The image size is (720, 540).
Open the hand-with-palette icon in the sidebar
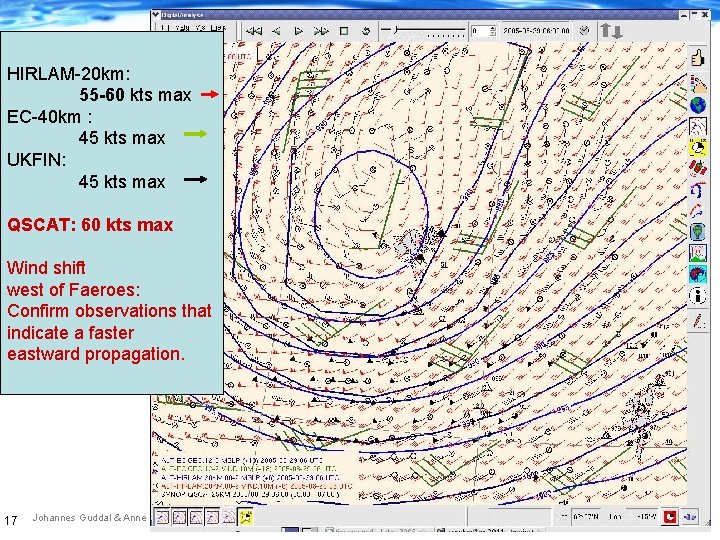point(698,84)
